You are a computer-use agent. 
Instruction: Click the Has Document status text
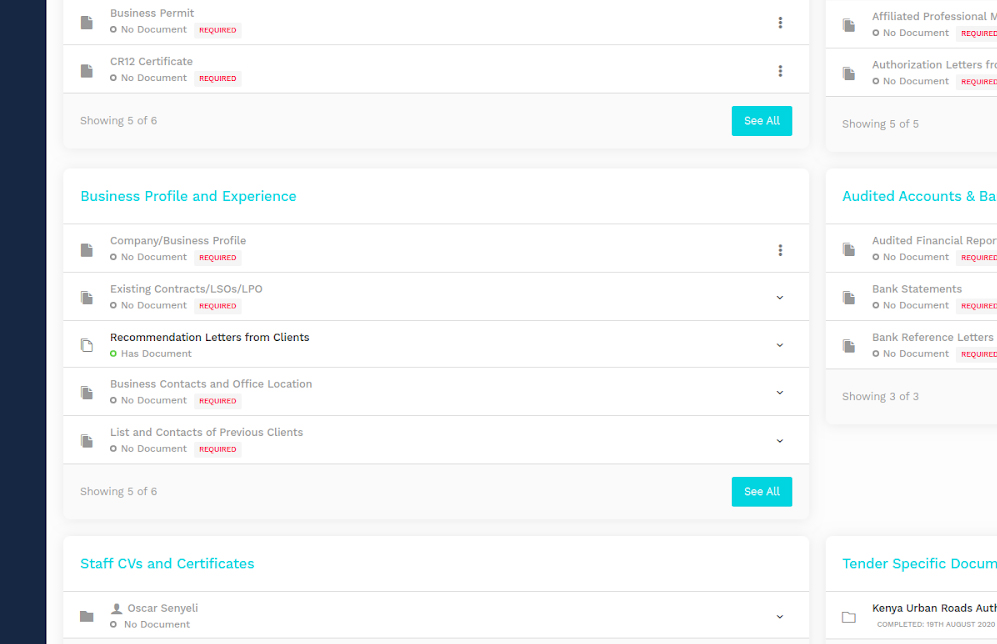156,354
